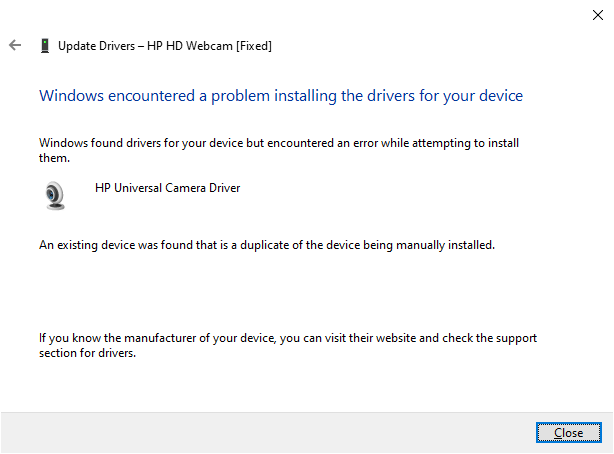This screenshot has width=614, height=454.
Task: Click the word "them." ending the first paragraph
Action: [x=54, y=158]
